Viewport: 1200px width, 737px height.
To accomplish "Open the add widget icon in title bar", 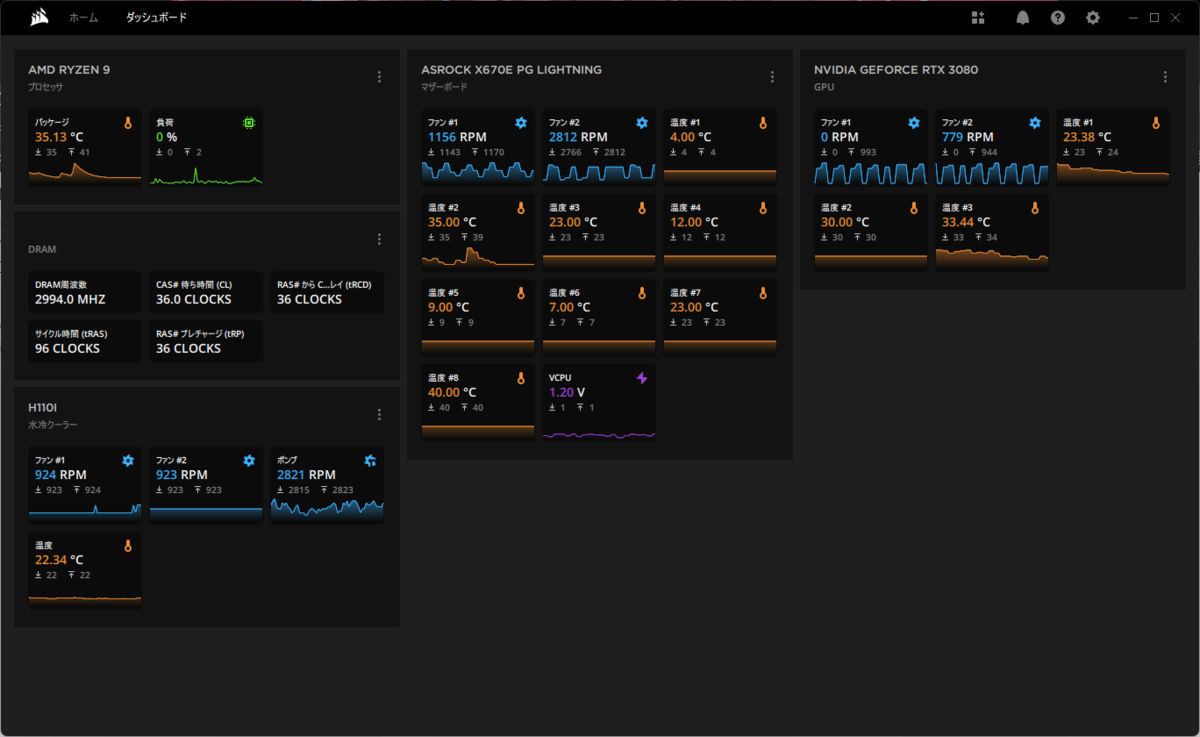I will [978, 17].
